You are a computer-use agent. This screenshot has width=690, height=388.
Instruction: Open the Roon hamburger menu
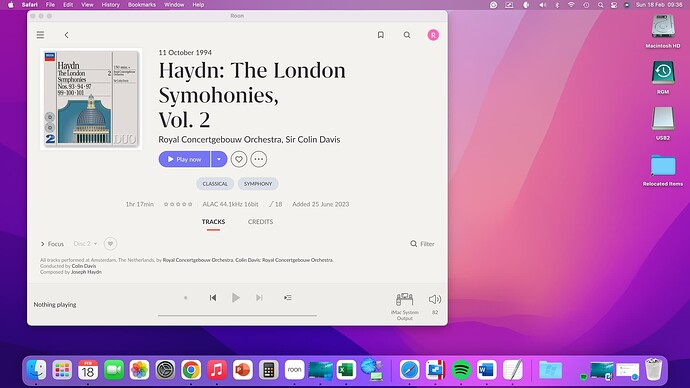click(x=40, y=35)
